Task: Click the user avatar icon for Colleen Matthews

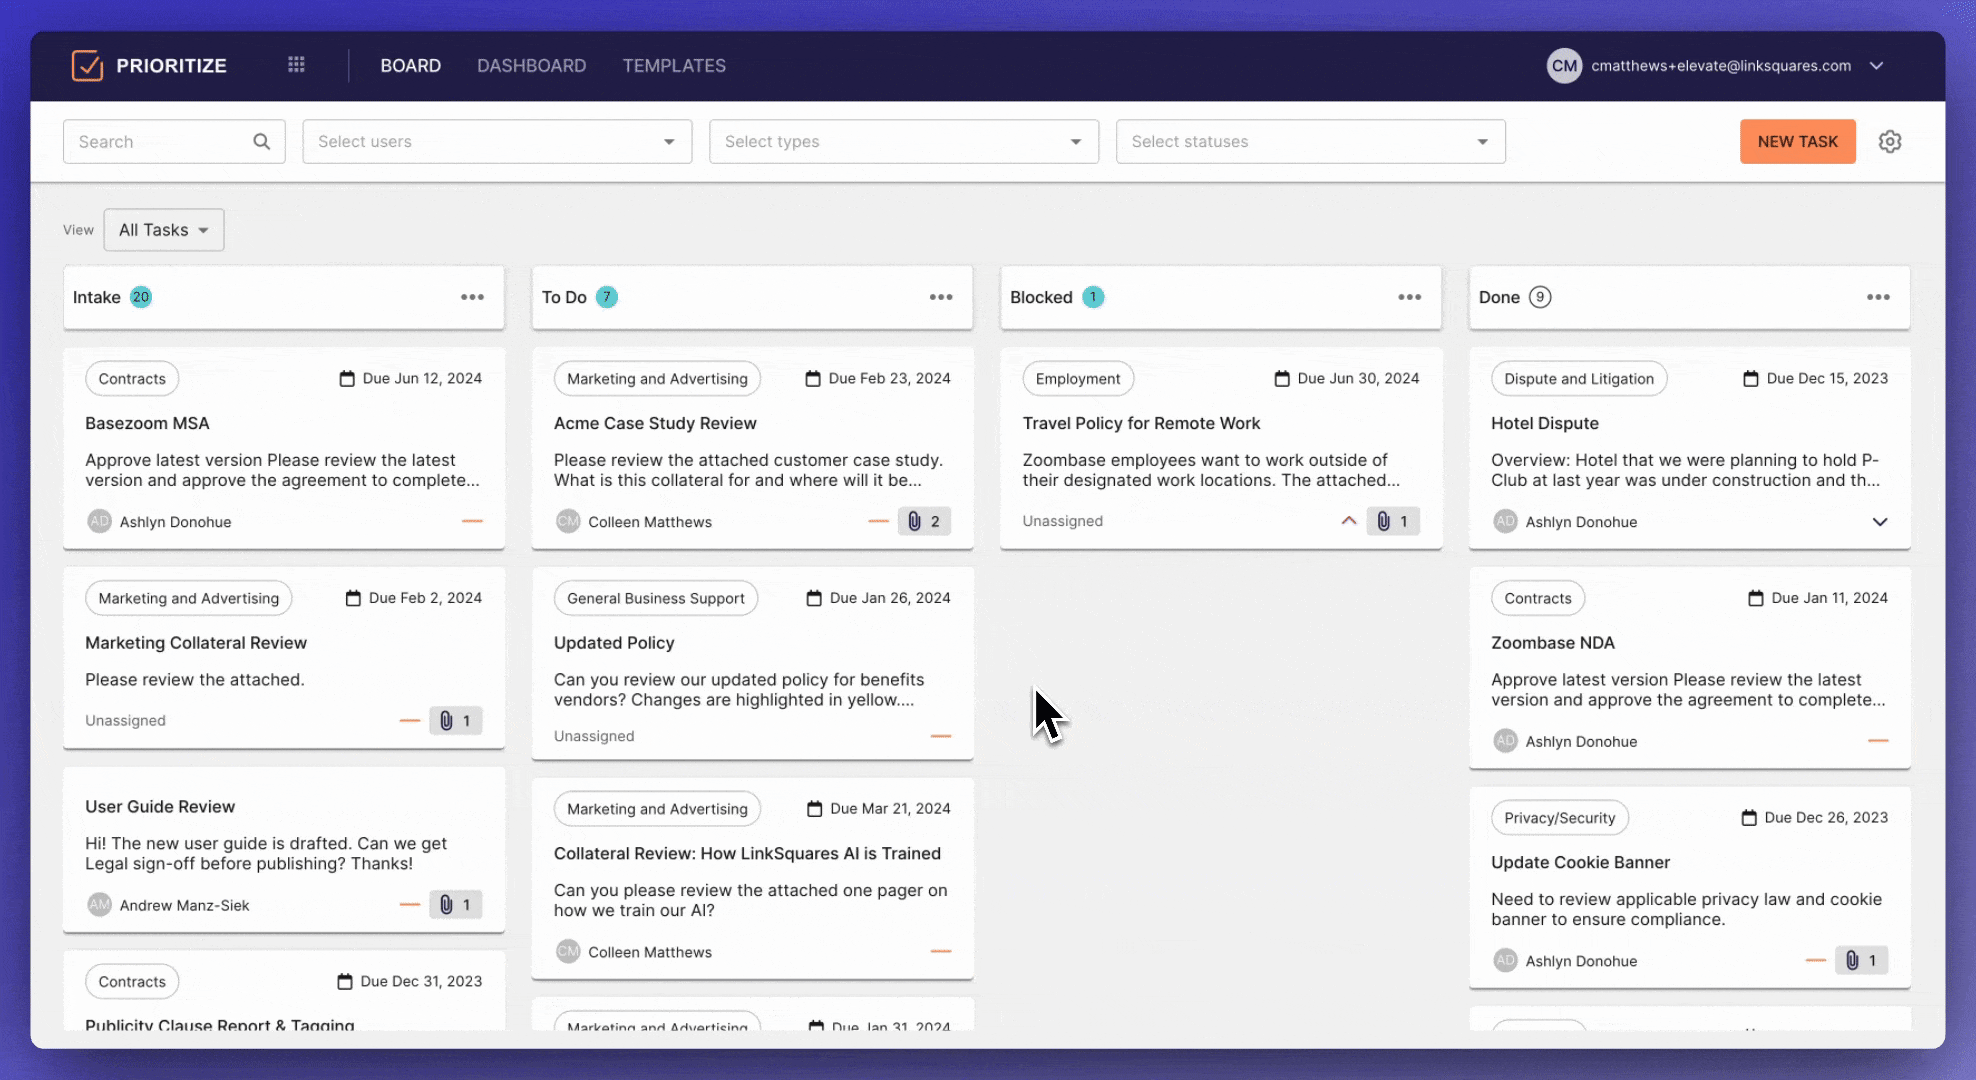Action: point(565,520)
